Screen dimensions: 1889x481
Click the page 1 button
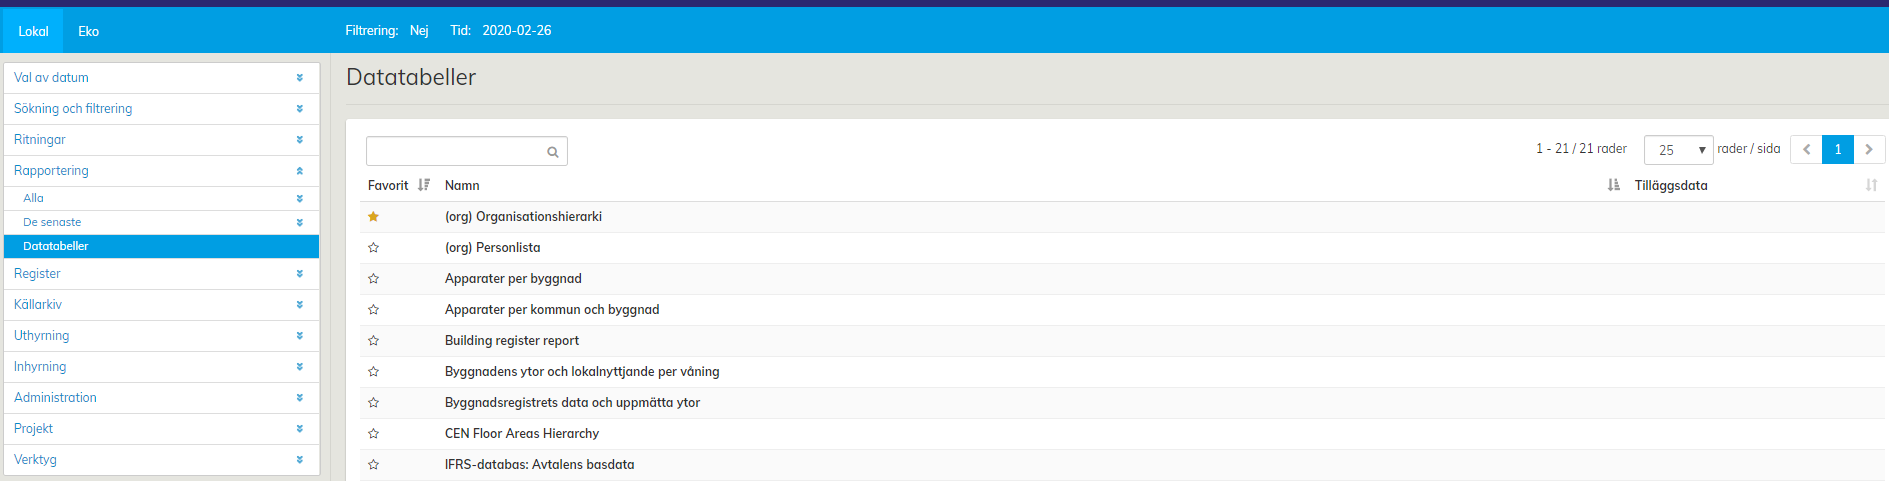coord(1837,149)
